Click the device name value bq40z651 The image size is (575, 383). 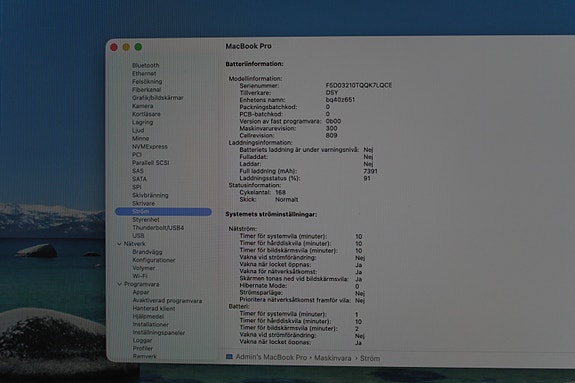tap(340, 99)
